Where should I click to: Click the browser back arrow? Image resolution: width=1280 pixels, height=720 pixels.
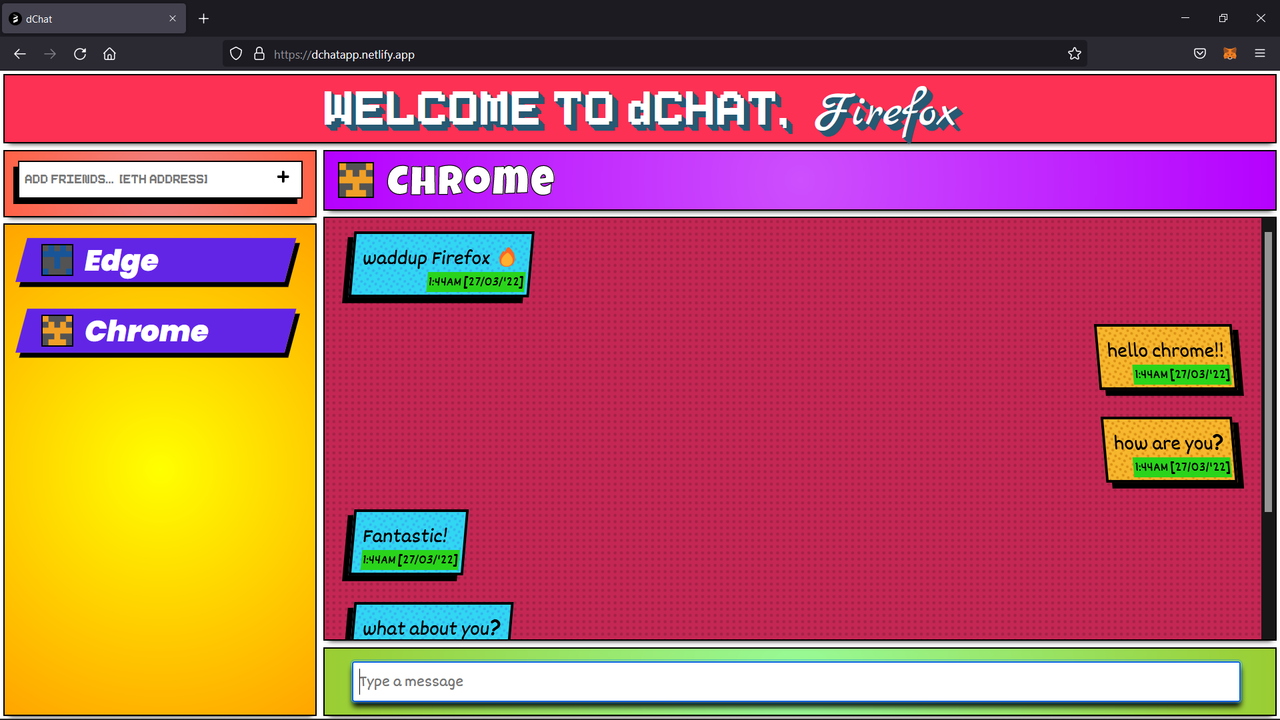pyautogui.click(x=20, y=54)
